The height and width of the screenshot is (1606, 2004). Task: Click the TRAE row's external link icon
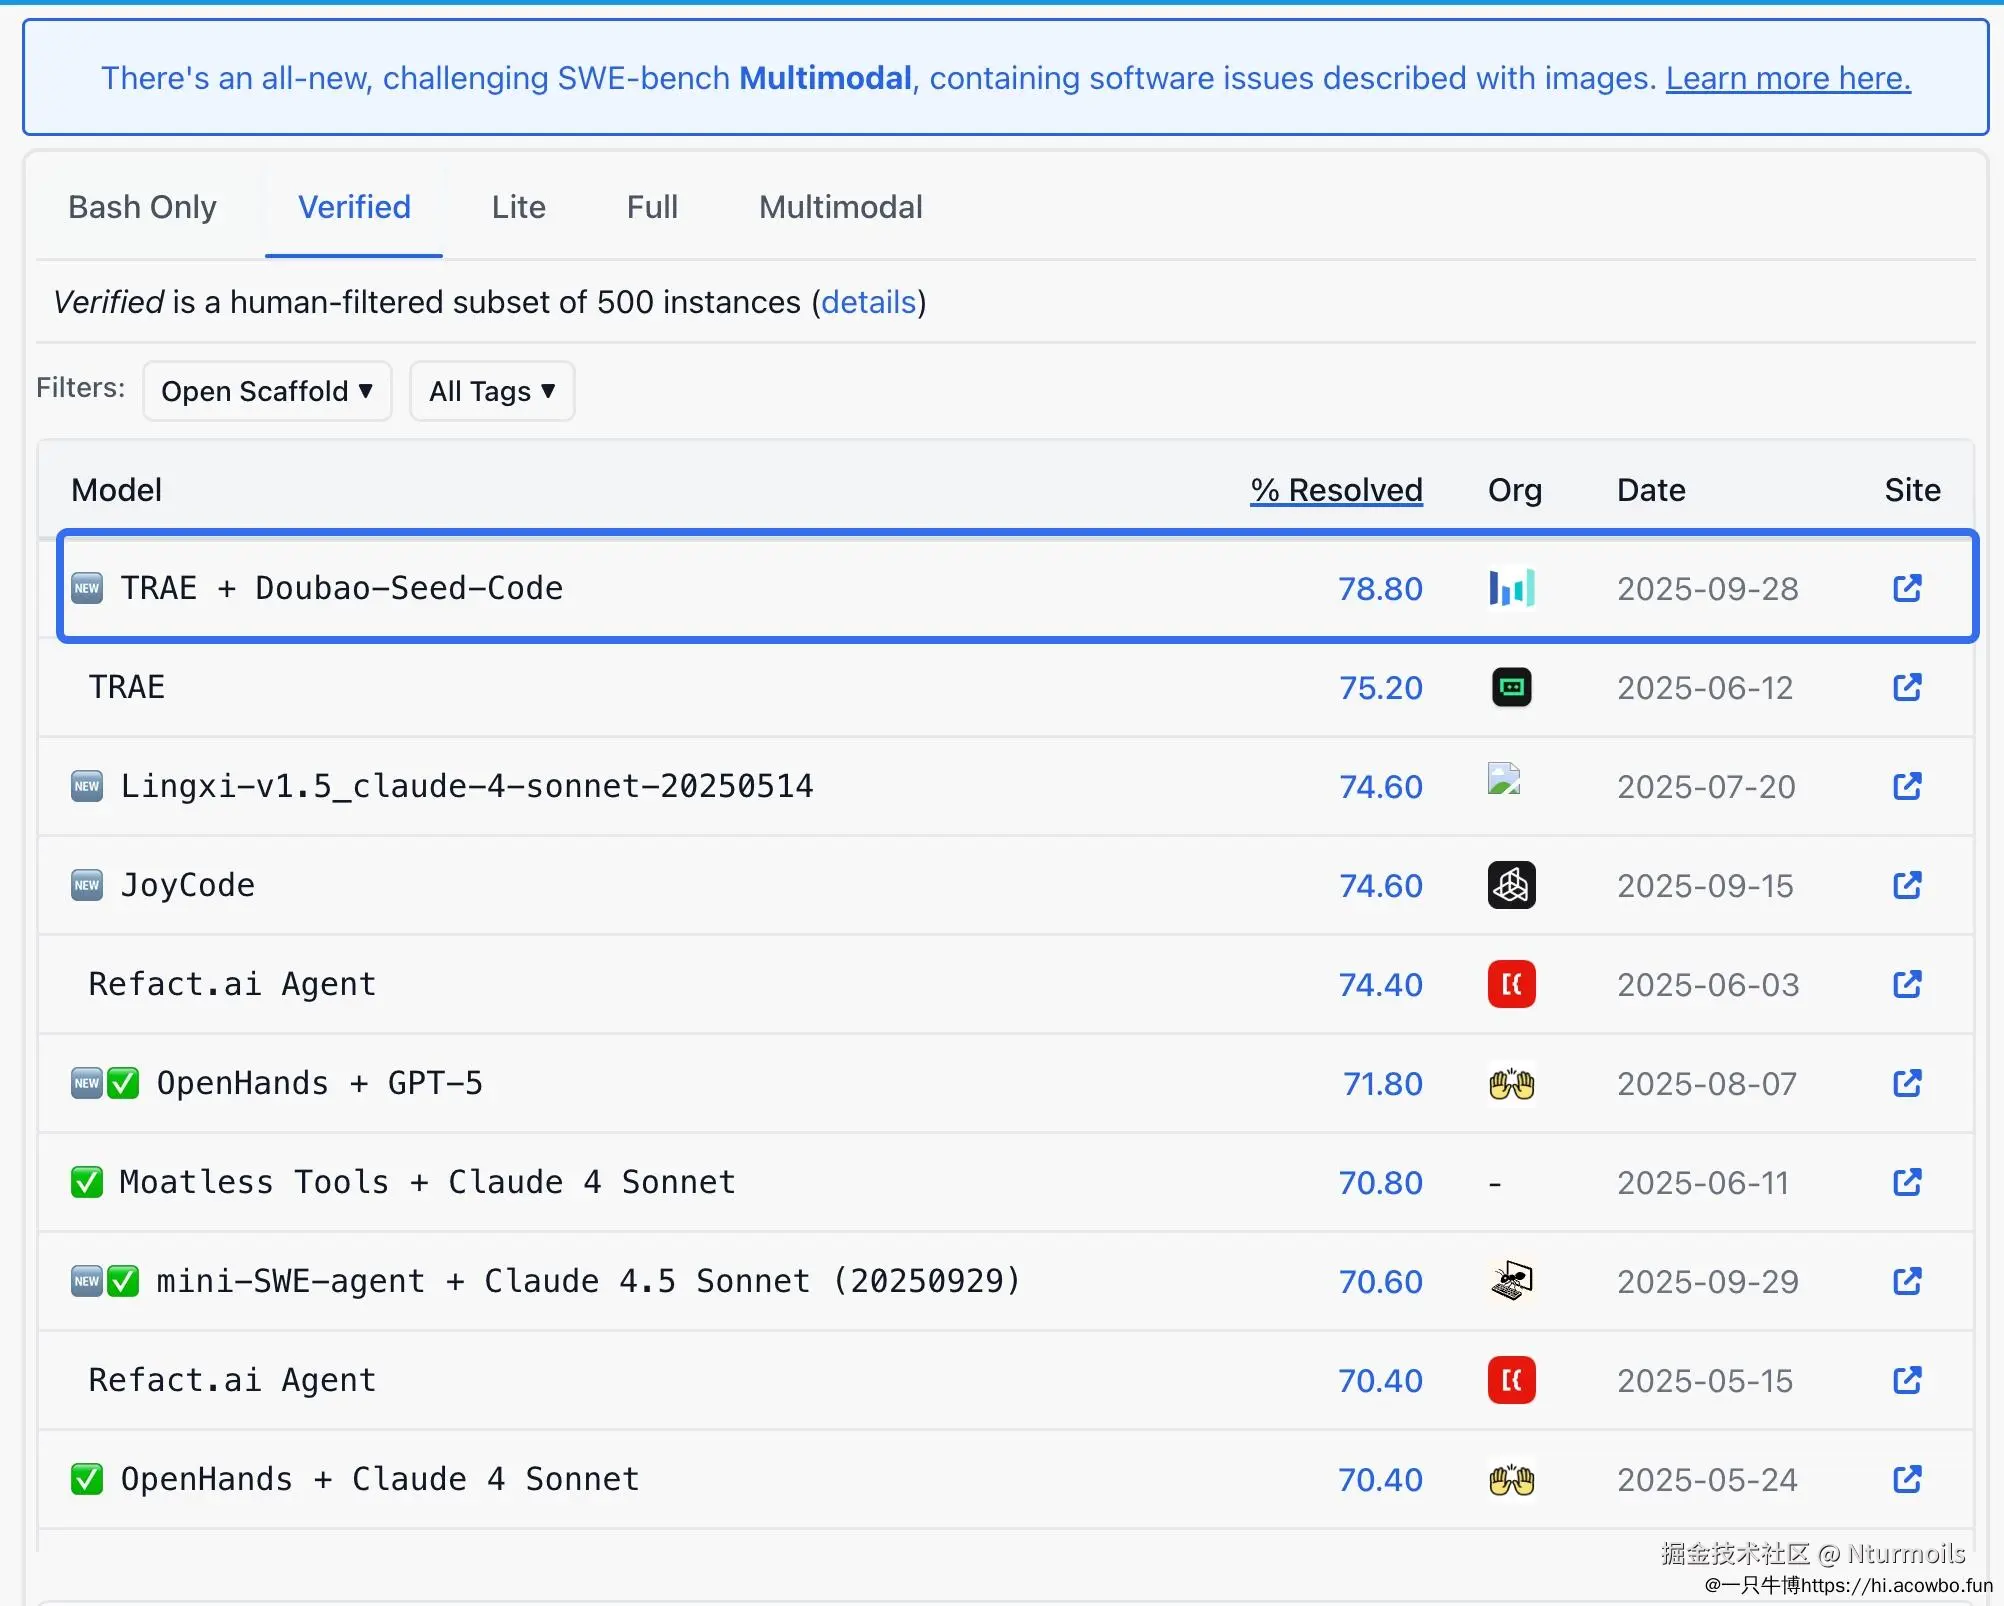(x=1907, y=687)
